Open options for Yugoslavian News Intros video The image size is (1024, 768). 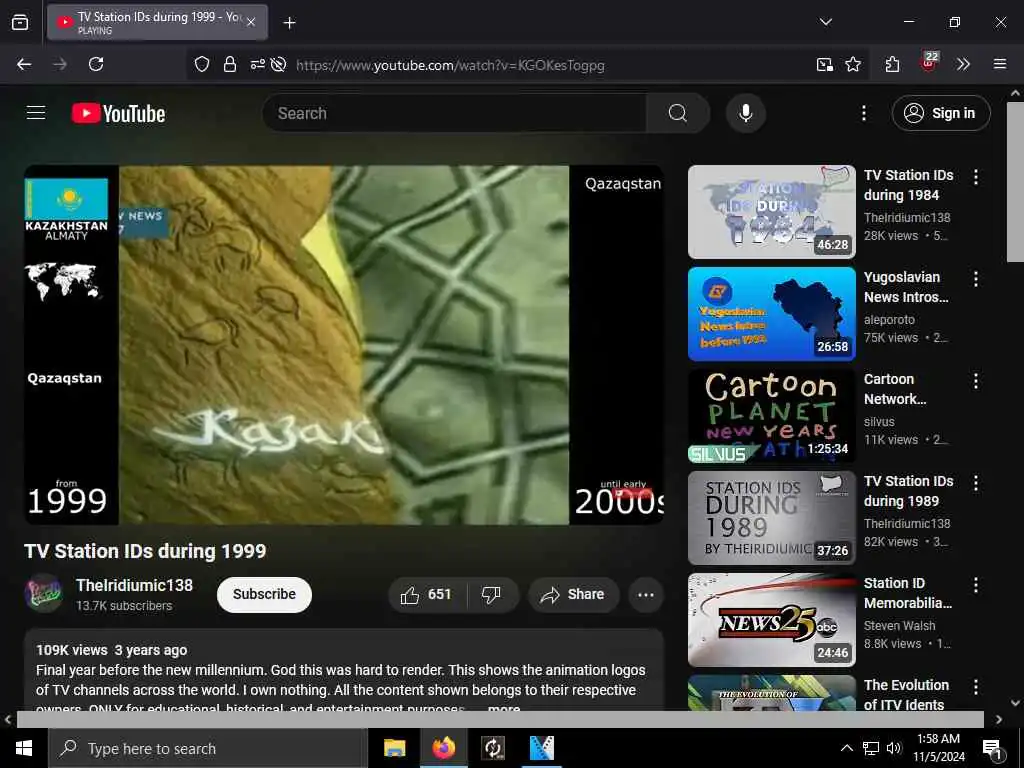[976, 280]
